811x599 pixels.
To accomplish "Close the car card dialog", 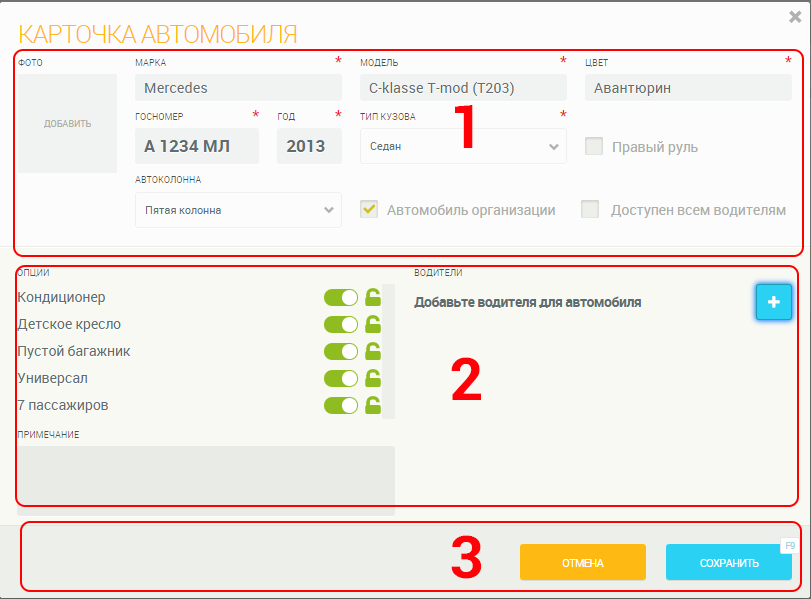I will tap(795, 16).
